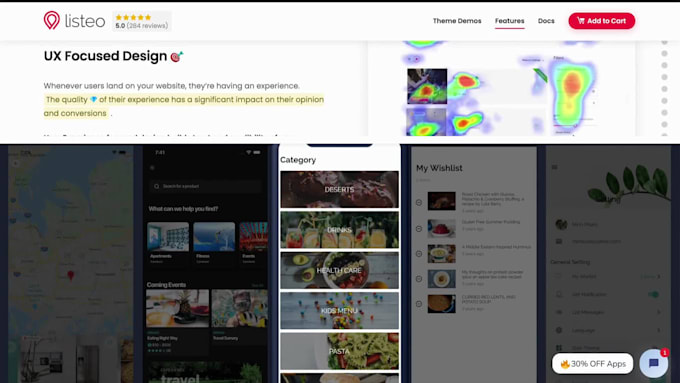Click the Category heading text
This screenshot has width=680, height=383.
(x=298, y=160)
